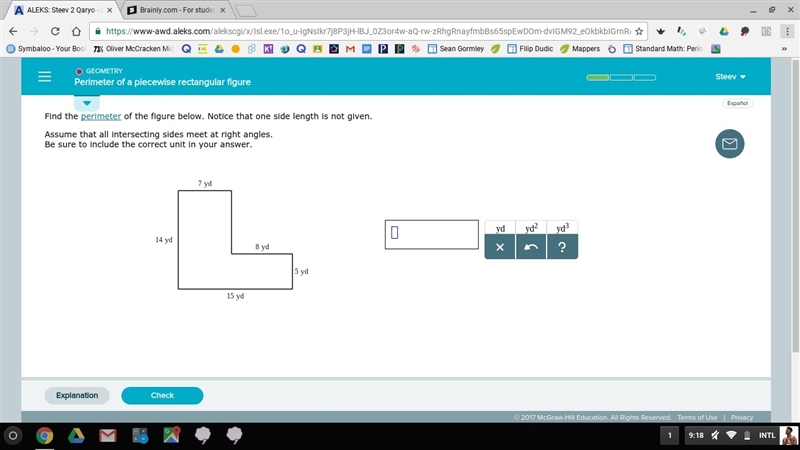Open help with the question mark button
Viewport: 800px width, 450px height.
(x=562, y=247)
